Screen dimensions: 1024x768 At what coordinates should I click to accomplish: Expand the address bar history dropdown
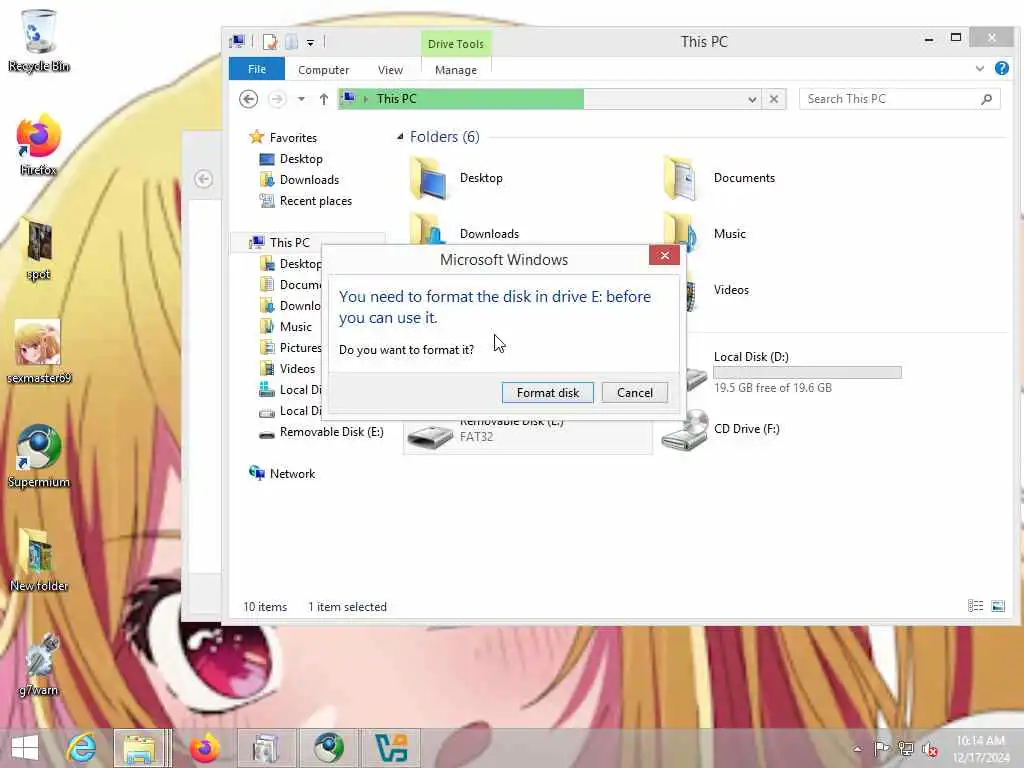point(752,99)
